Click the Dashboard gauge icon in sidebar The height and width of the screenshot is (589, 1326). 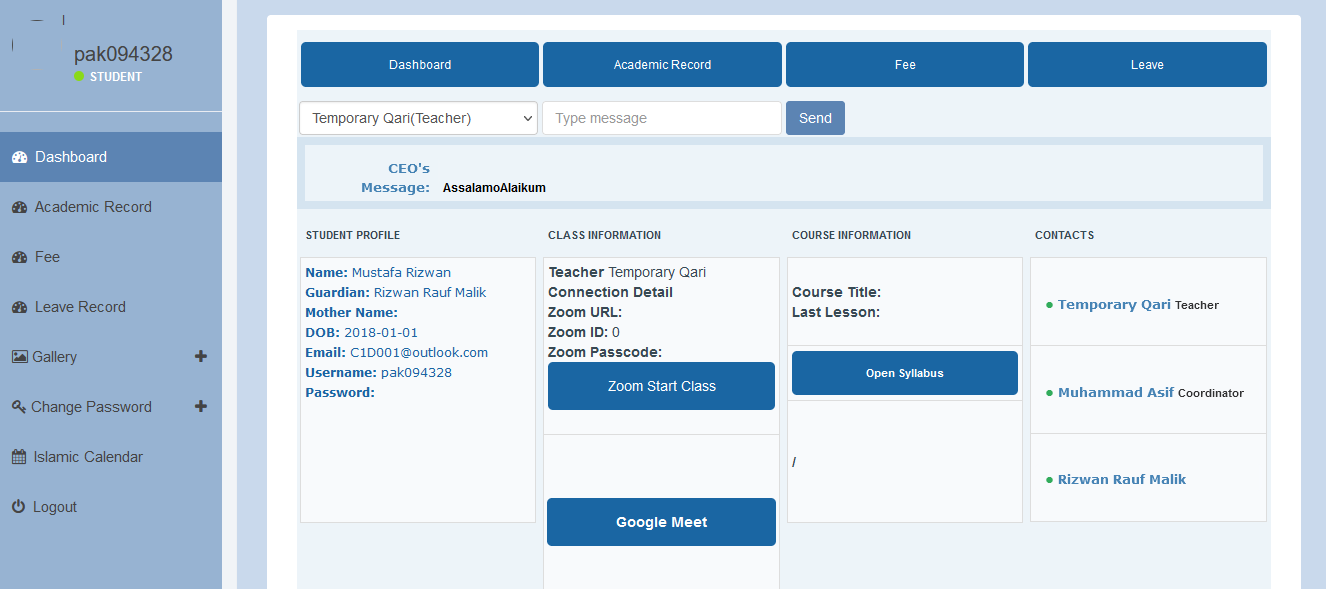(19, 157)
